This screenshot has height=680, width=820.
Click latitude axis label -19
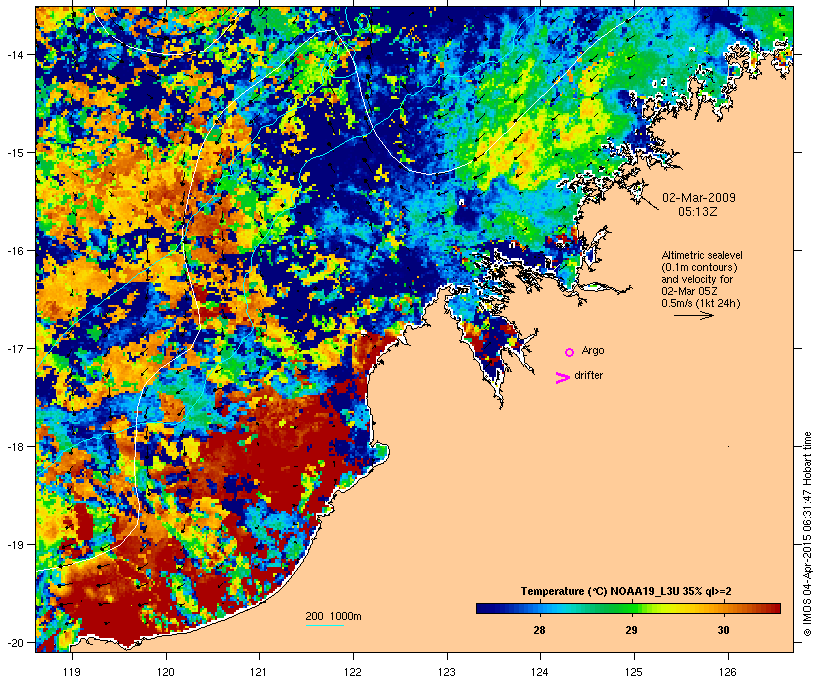click(14, 545)
